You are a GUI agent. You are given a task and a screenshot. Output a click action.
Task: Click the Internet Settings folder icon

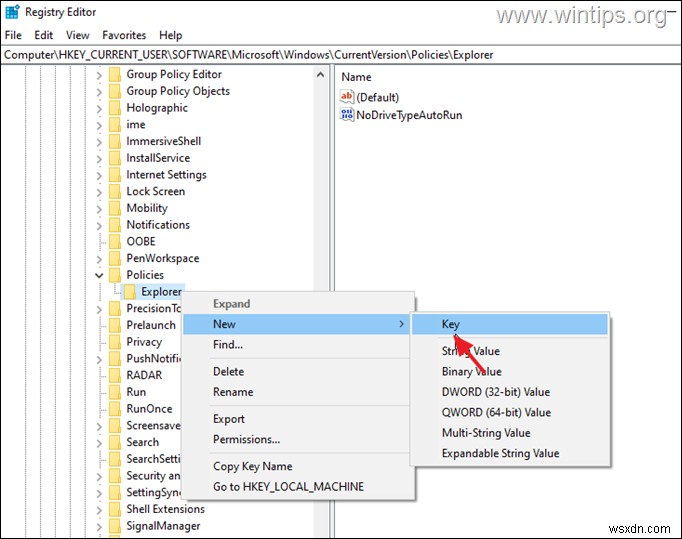[x=115, y=175]
